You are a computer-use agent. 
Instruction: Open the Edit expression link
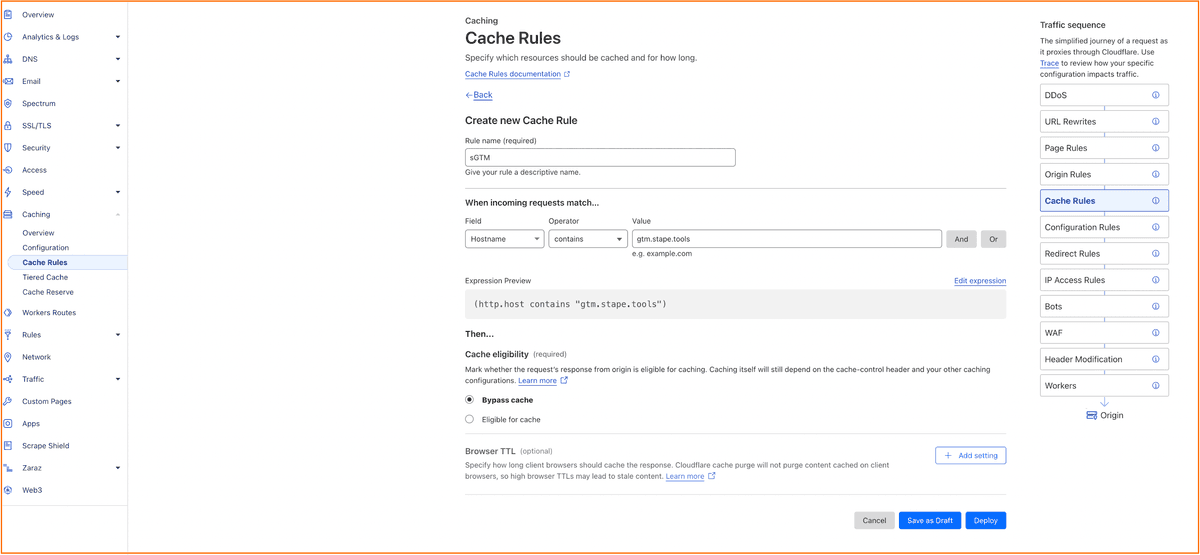(x=979, y=281)
